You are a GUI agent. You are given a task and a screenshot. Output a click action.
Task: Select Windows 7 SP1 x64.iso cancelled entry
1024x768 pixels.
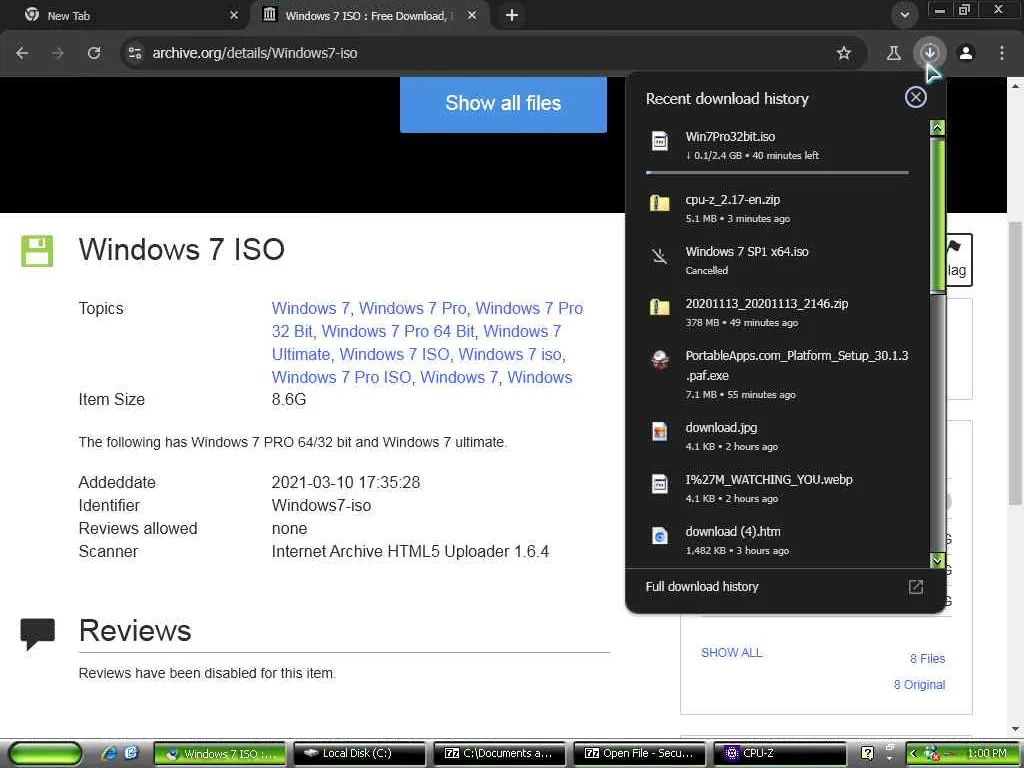click(x=777, y=260)
